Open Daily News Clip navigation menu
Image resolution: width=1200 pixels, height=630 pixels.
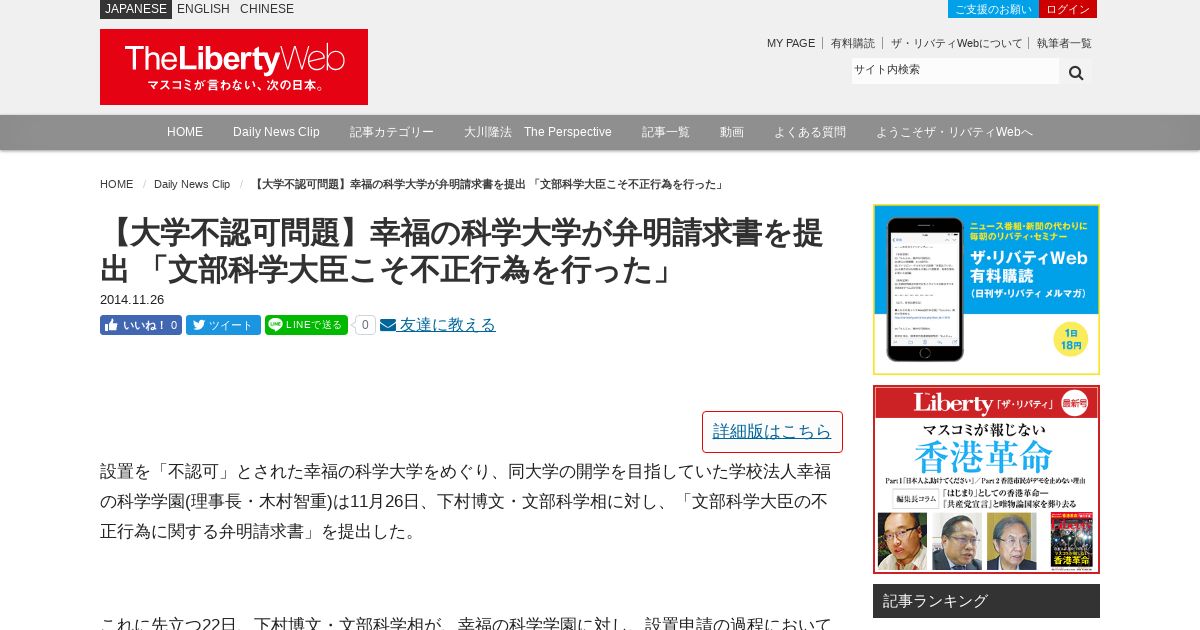pyautogui.click(x=276, y=132)
